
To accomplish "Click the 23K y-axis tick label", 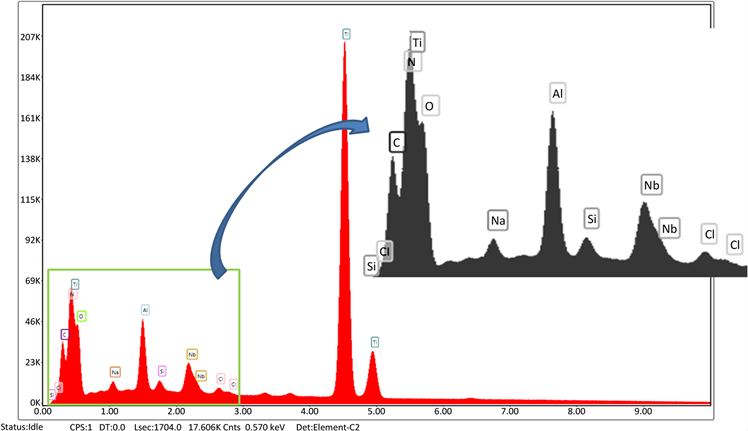I will click(x=33, y=362).
